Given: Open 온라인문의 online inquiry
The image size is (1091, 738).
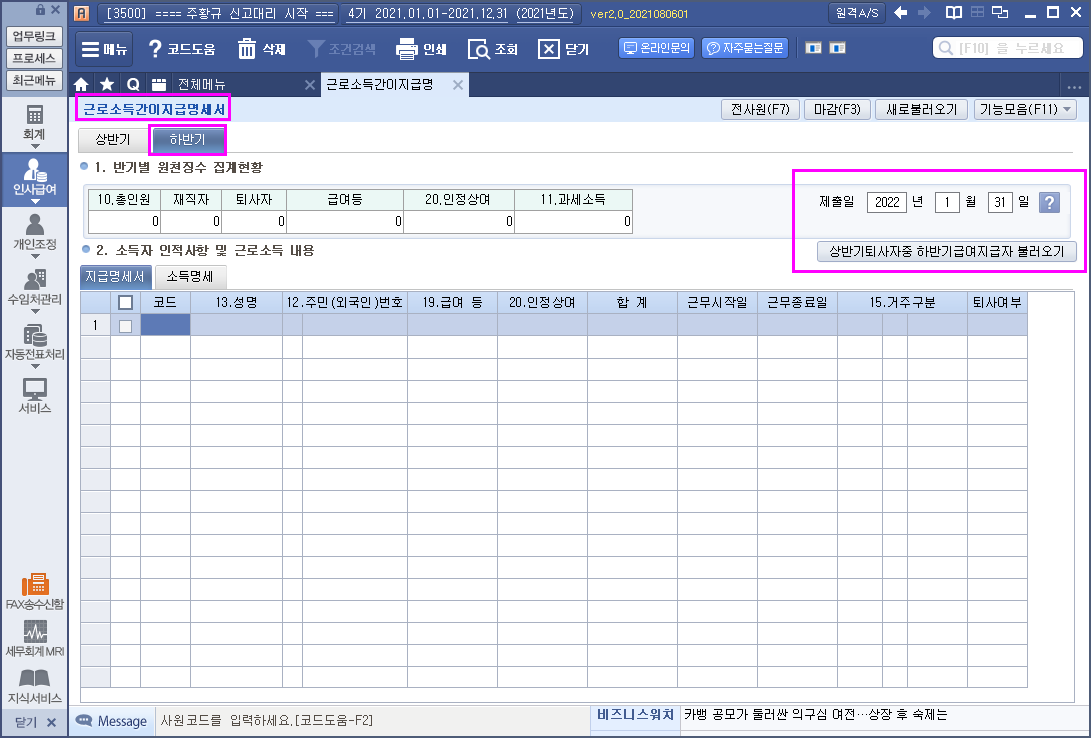Looking at the screenshot, I should point(656,48).
